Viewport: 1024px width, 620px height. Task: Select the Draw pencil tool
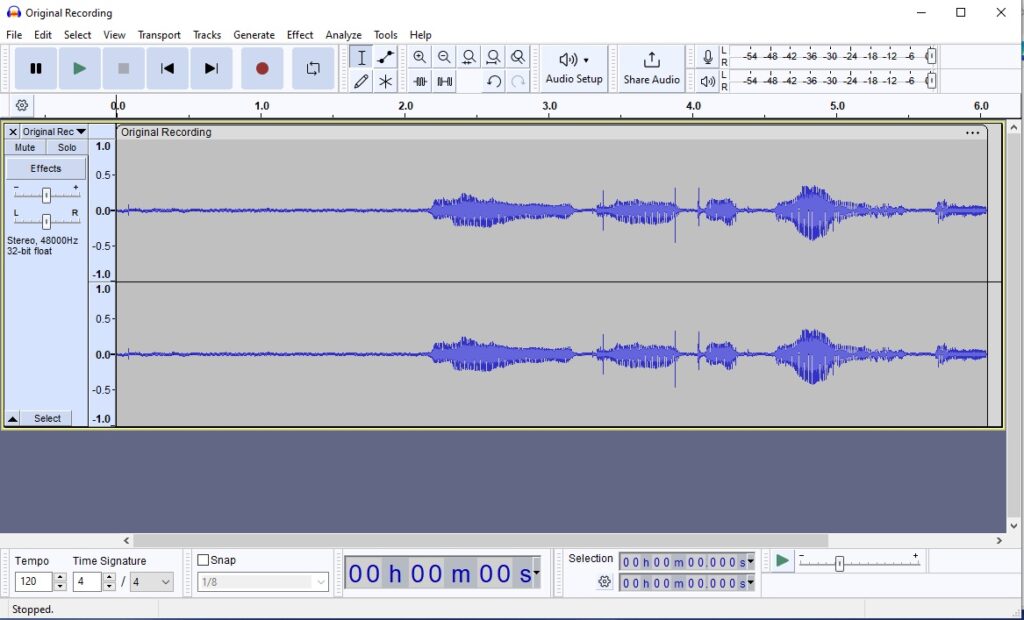point(361,82)
